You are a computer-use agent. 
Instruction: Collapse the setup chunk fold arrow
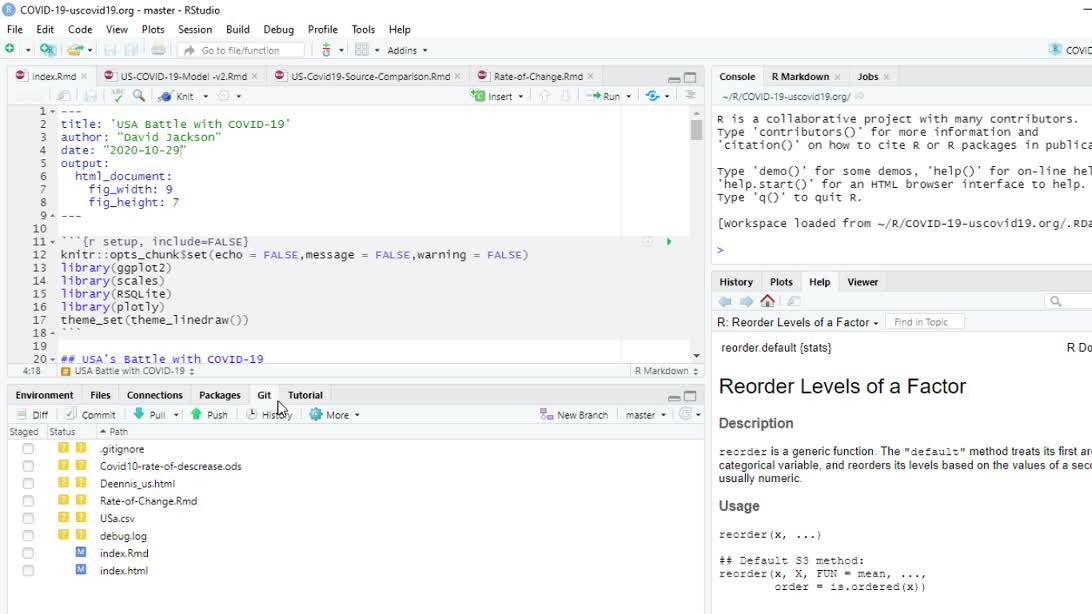point(53,242)
